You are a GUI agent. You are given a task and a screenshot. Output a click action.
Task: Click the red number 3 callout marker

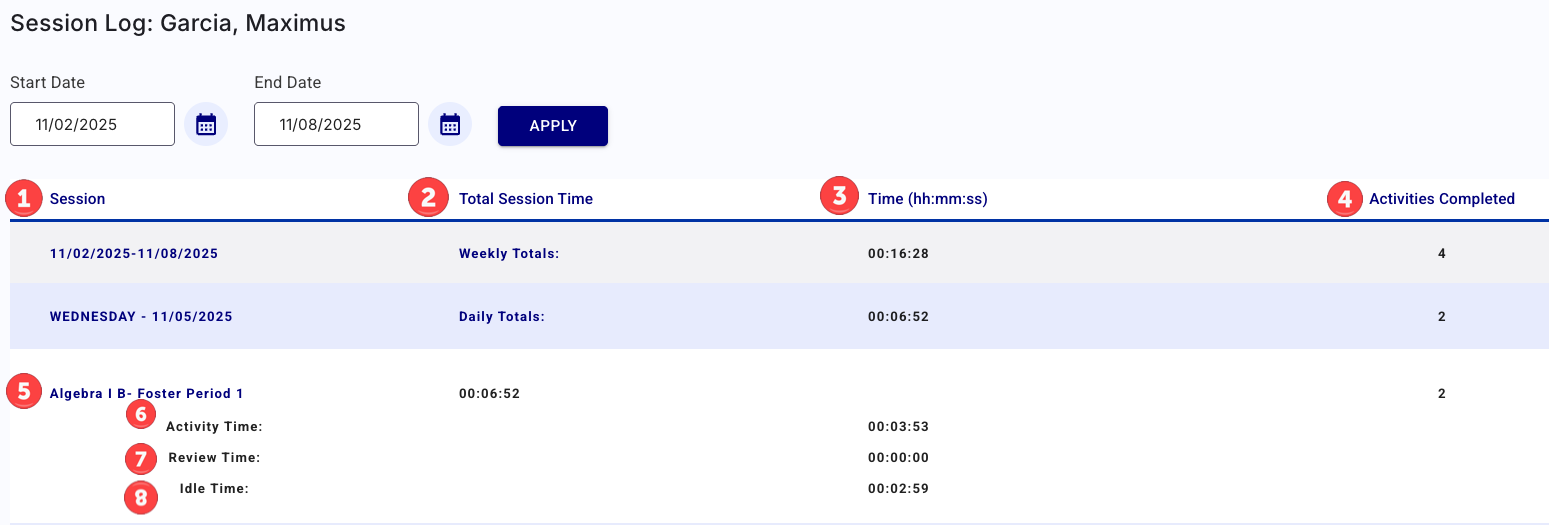(x=839, y=196)
